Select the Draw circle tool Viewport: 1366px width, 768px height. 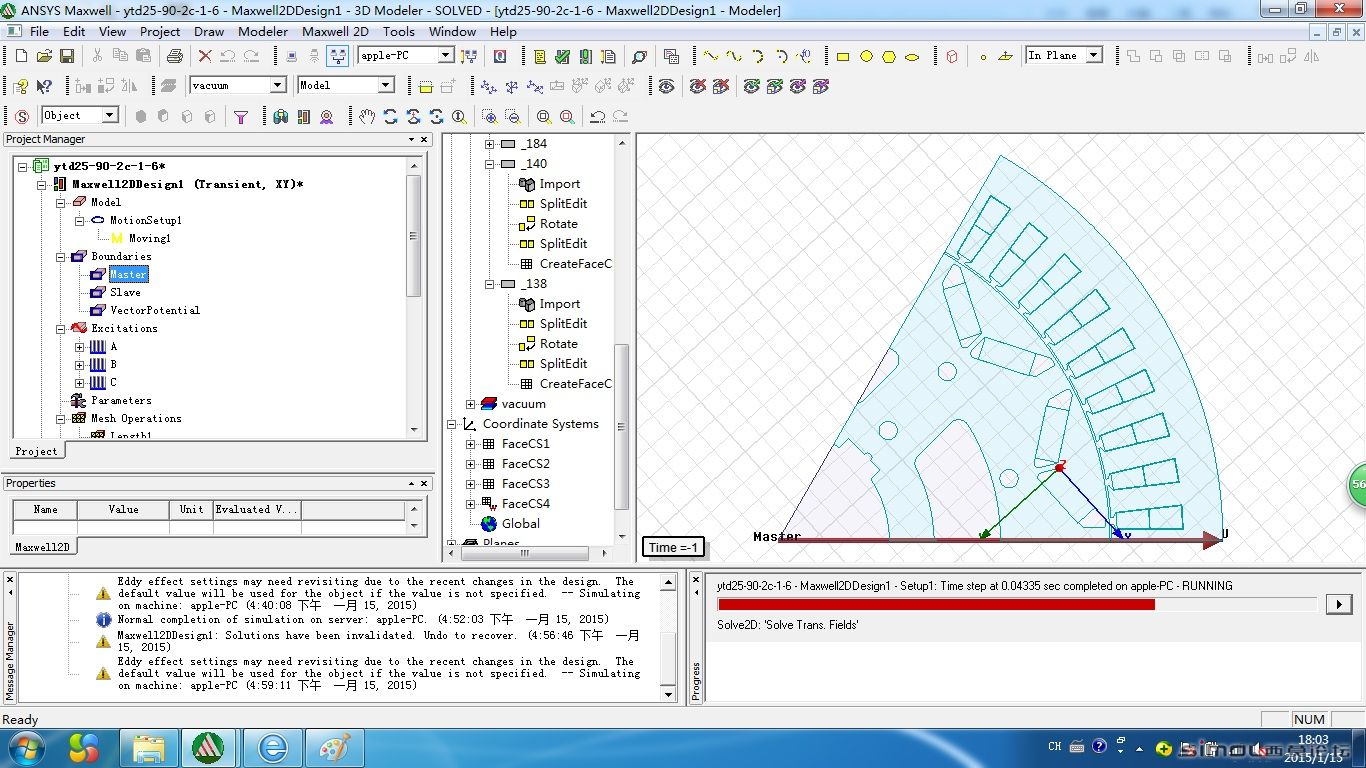pos(866,56)
